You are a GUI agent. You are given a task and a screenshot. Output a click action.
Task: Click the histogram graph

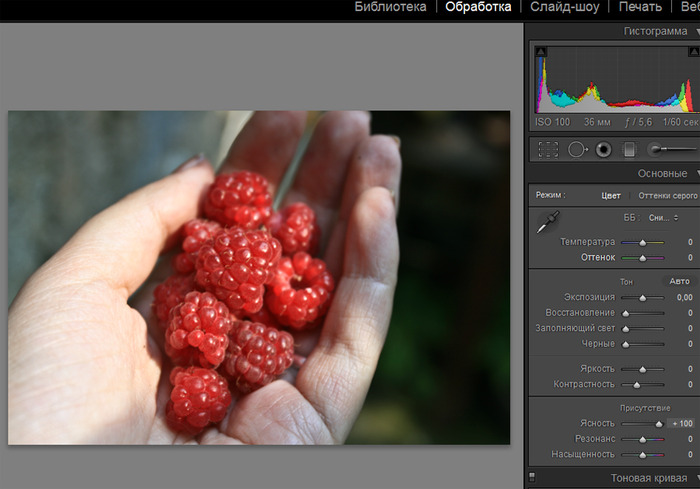pyautogui.click(x=617, y=79)
